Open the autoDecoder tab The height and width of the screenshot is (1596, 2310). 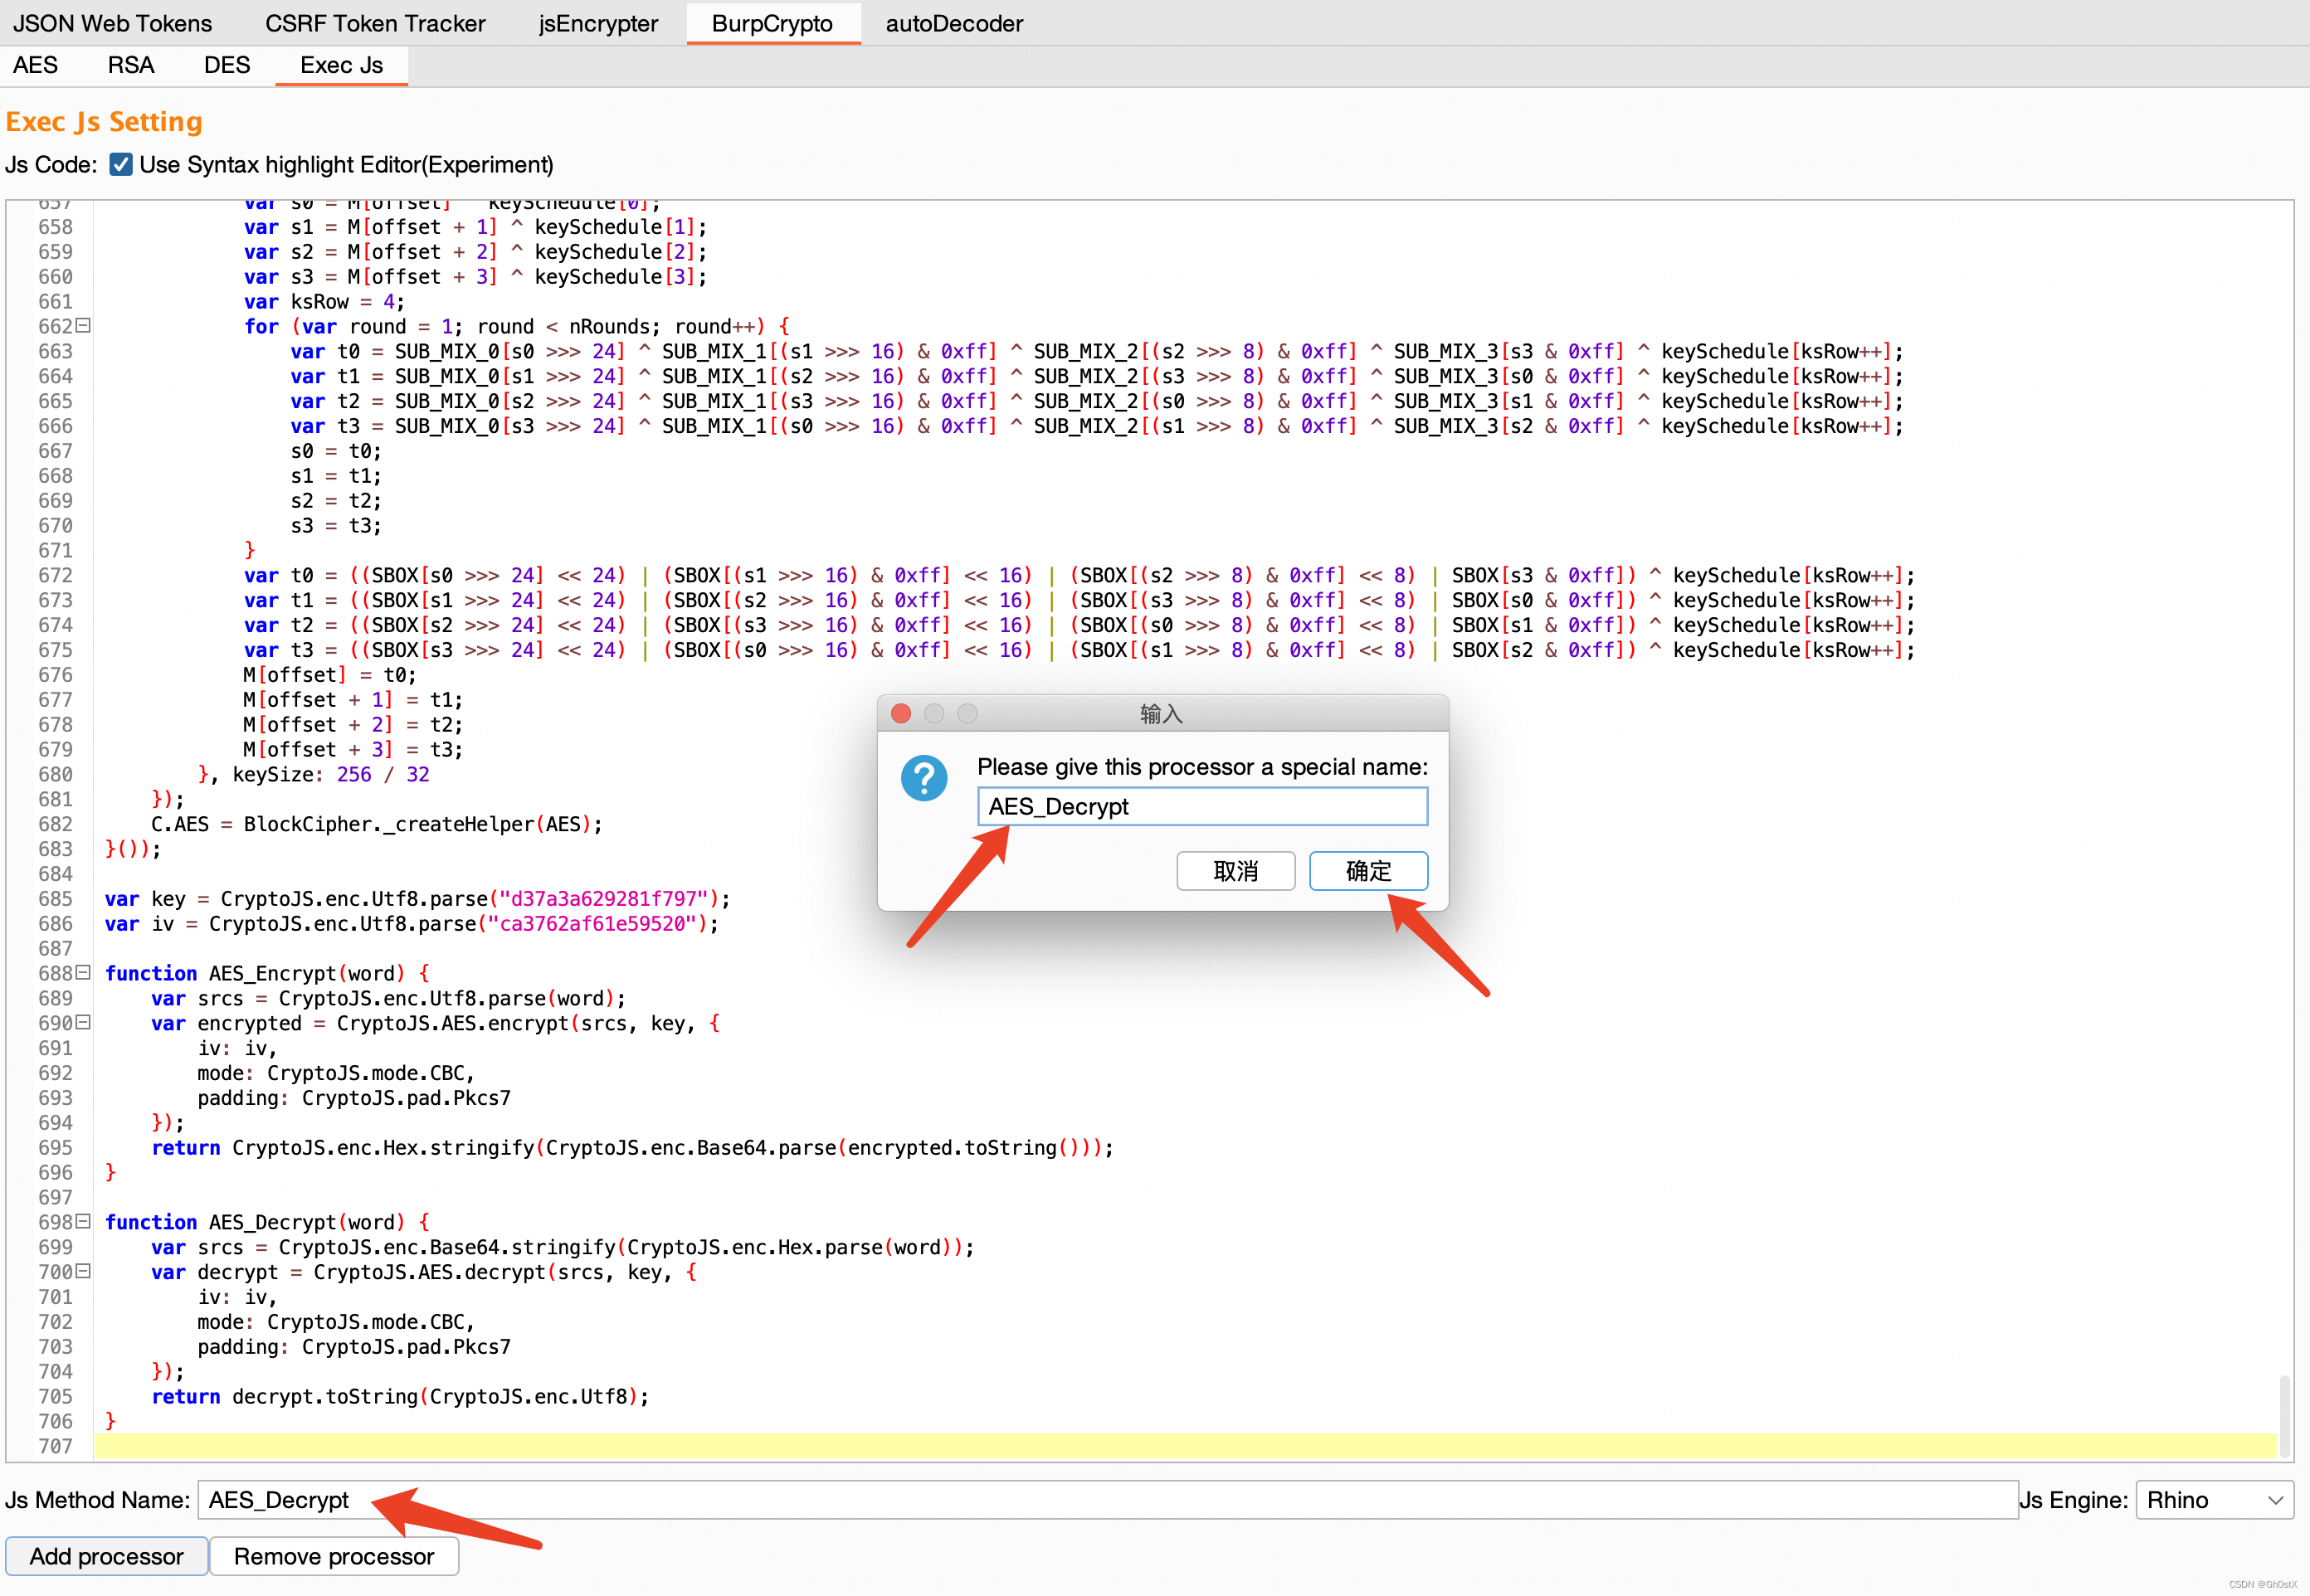click(953, 23)
